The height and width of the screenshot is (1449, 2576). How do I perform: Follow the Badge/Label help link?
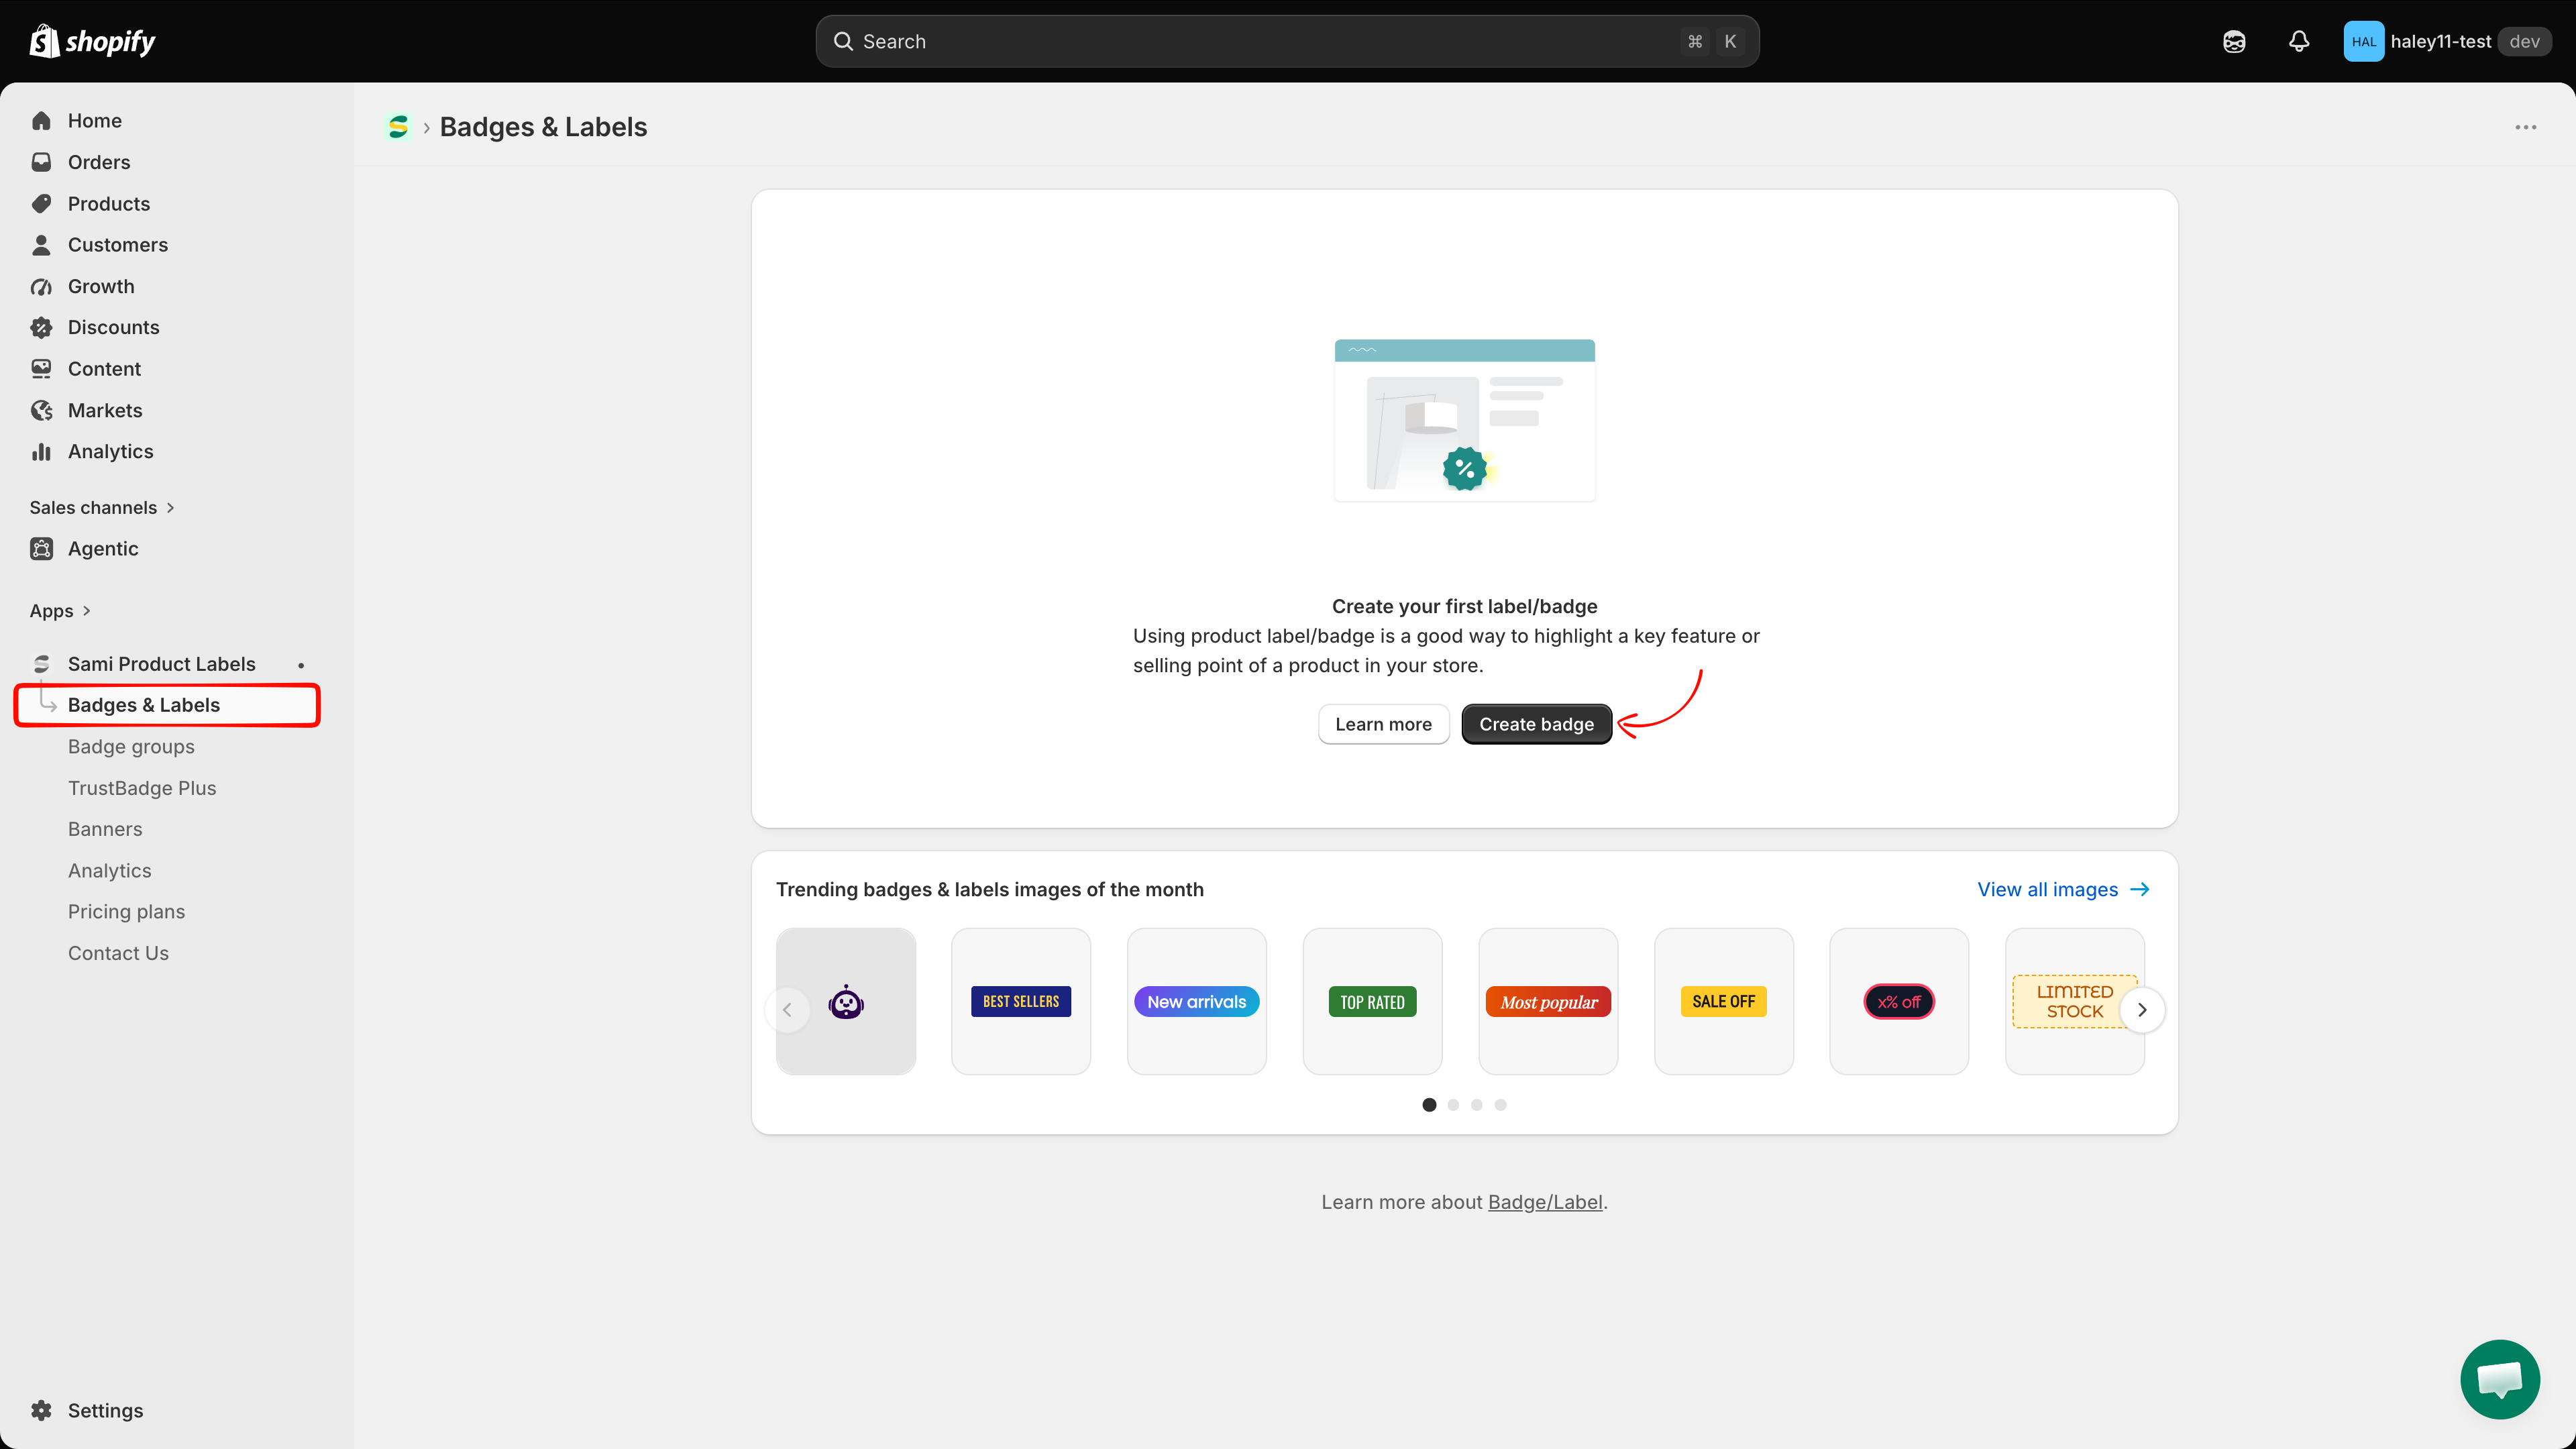point(1545,1202)
